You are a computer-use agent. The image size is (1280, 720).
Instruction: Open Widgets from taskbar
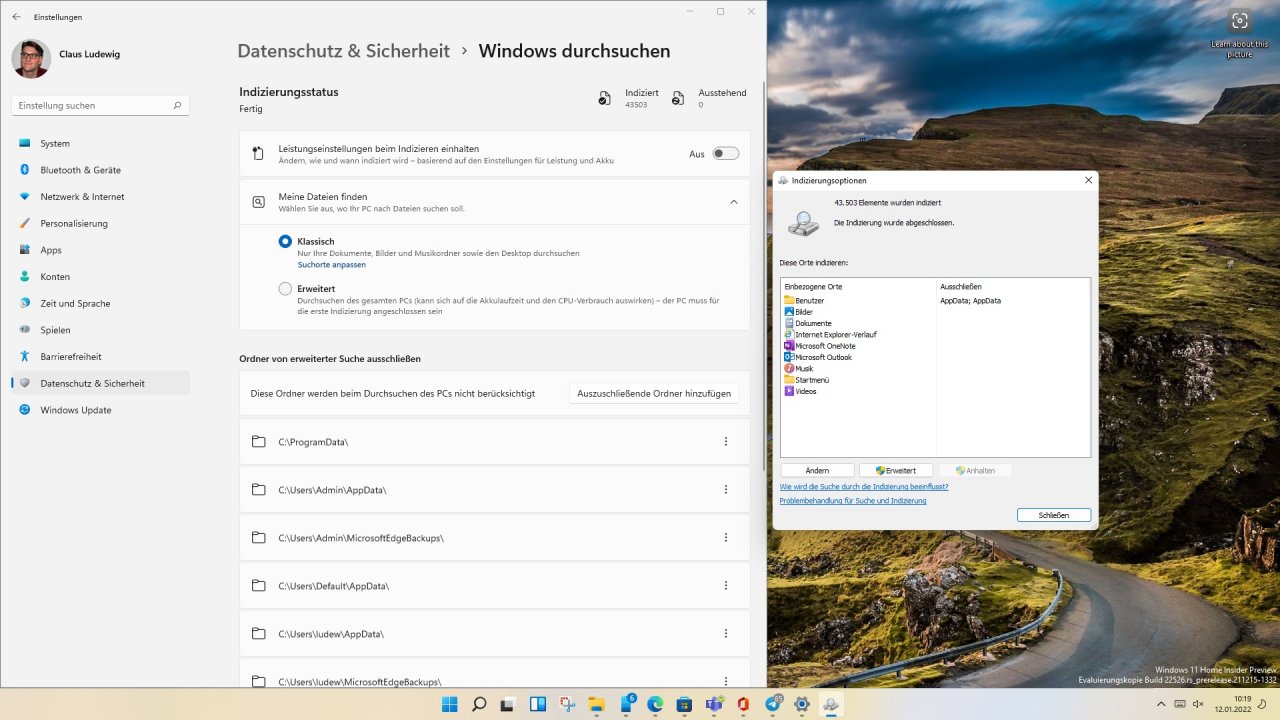click(x=538, y=704)
